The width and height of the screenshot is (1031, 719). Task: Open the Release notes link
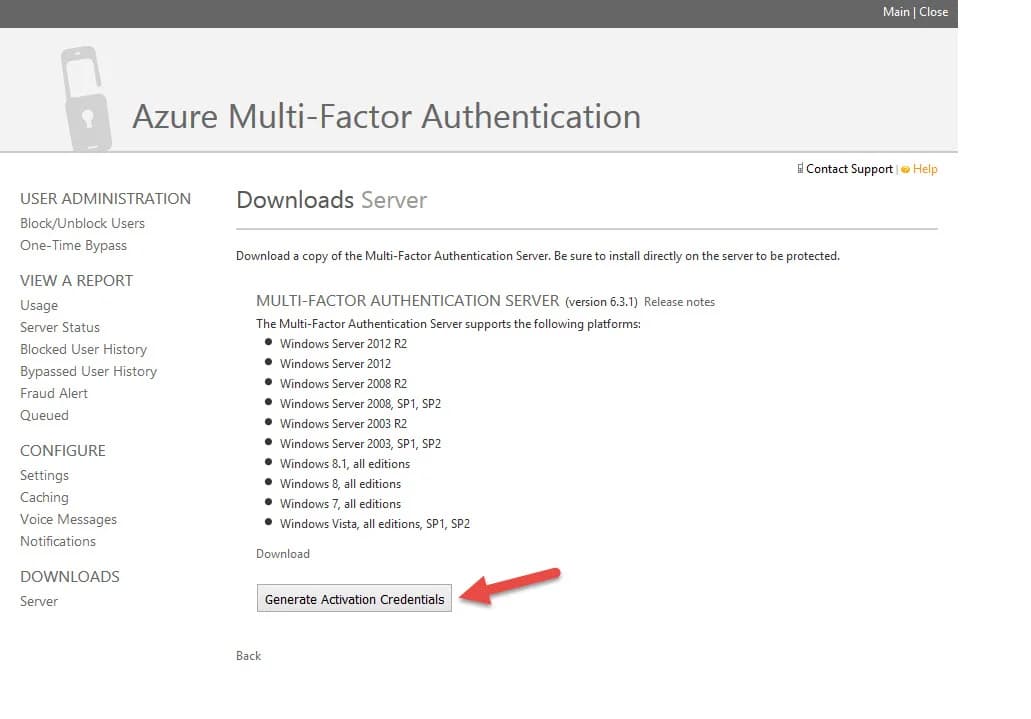tap(679, 302)
